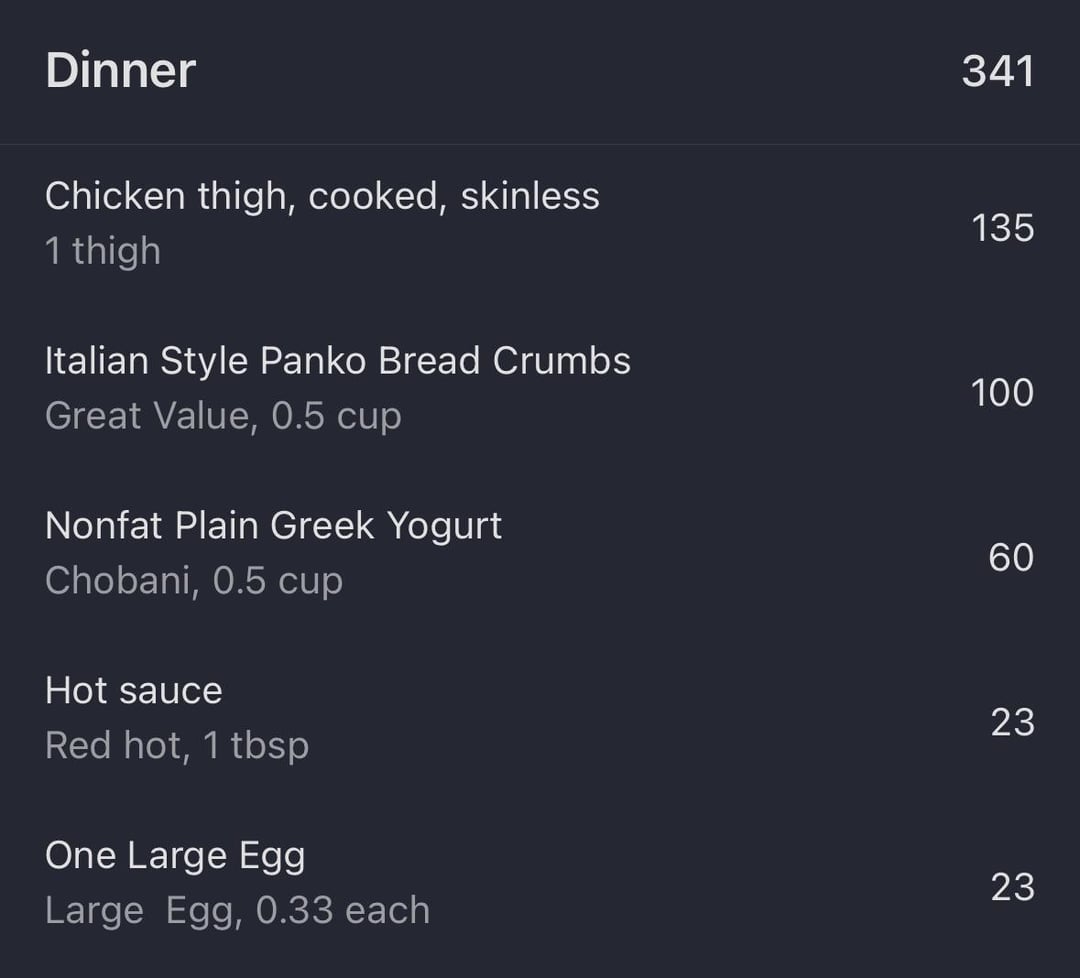Open Italian Style Panko Bread Crumbs entry
Viewport: 1080px width, 978px height.
[x=338, y=361]
